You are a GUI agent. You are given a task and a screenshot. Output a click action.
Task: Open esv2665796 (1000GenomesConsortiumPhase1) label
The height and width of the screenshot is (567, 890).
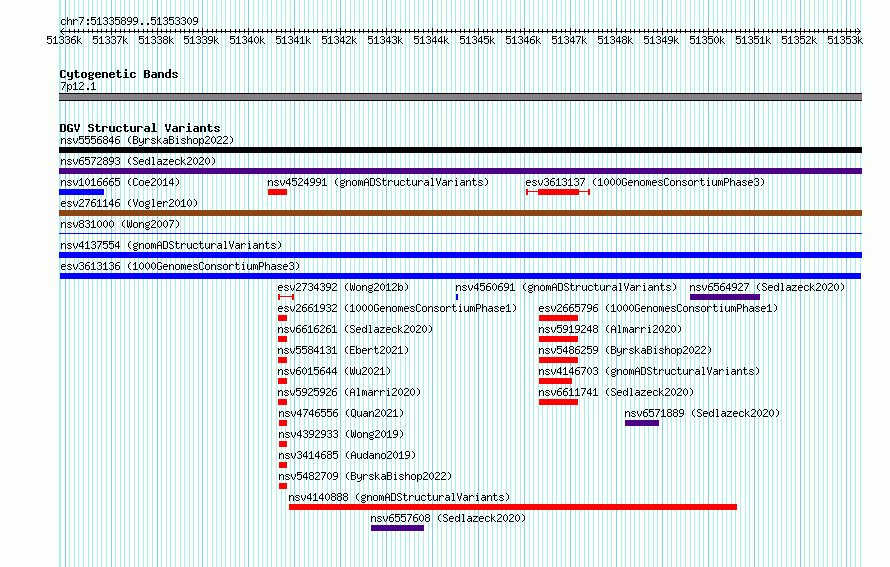[658, 308]
